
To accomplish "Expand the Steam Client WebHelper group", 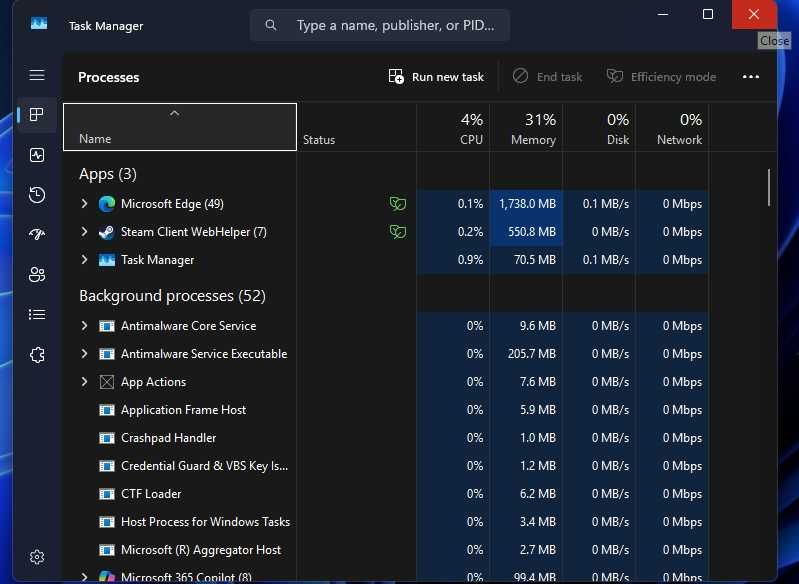I will coord(84,232).
